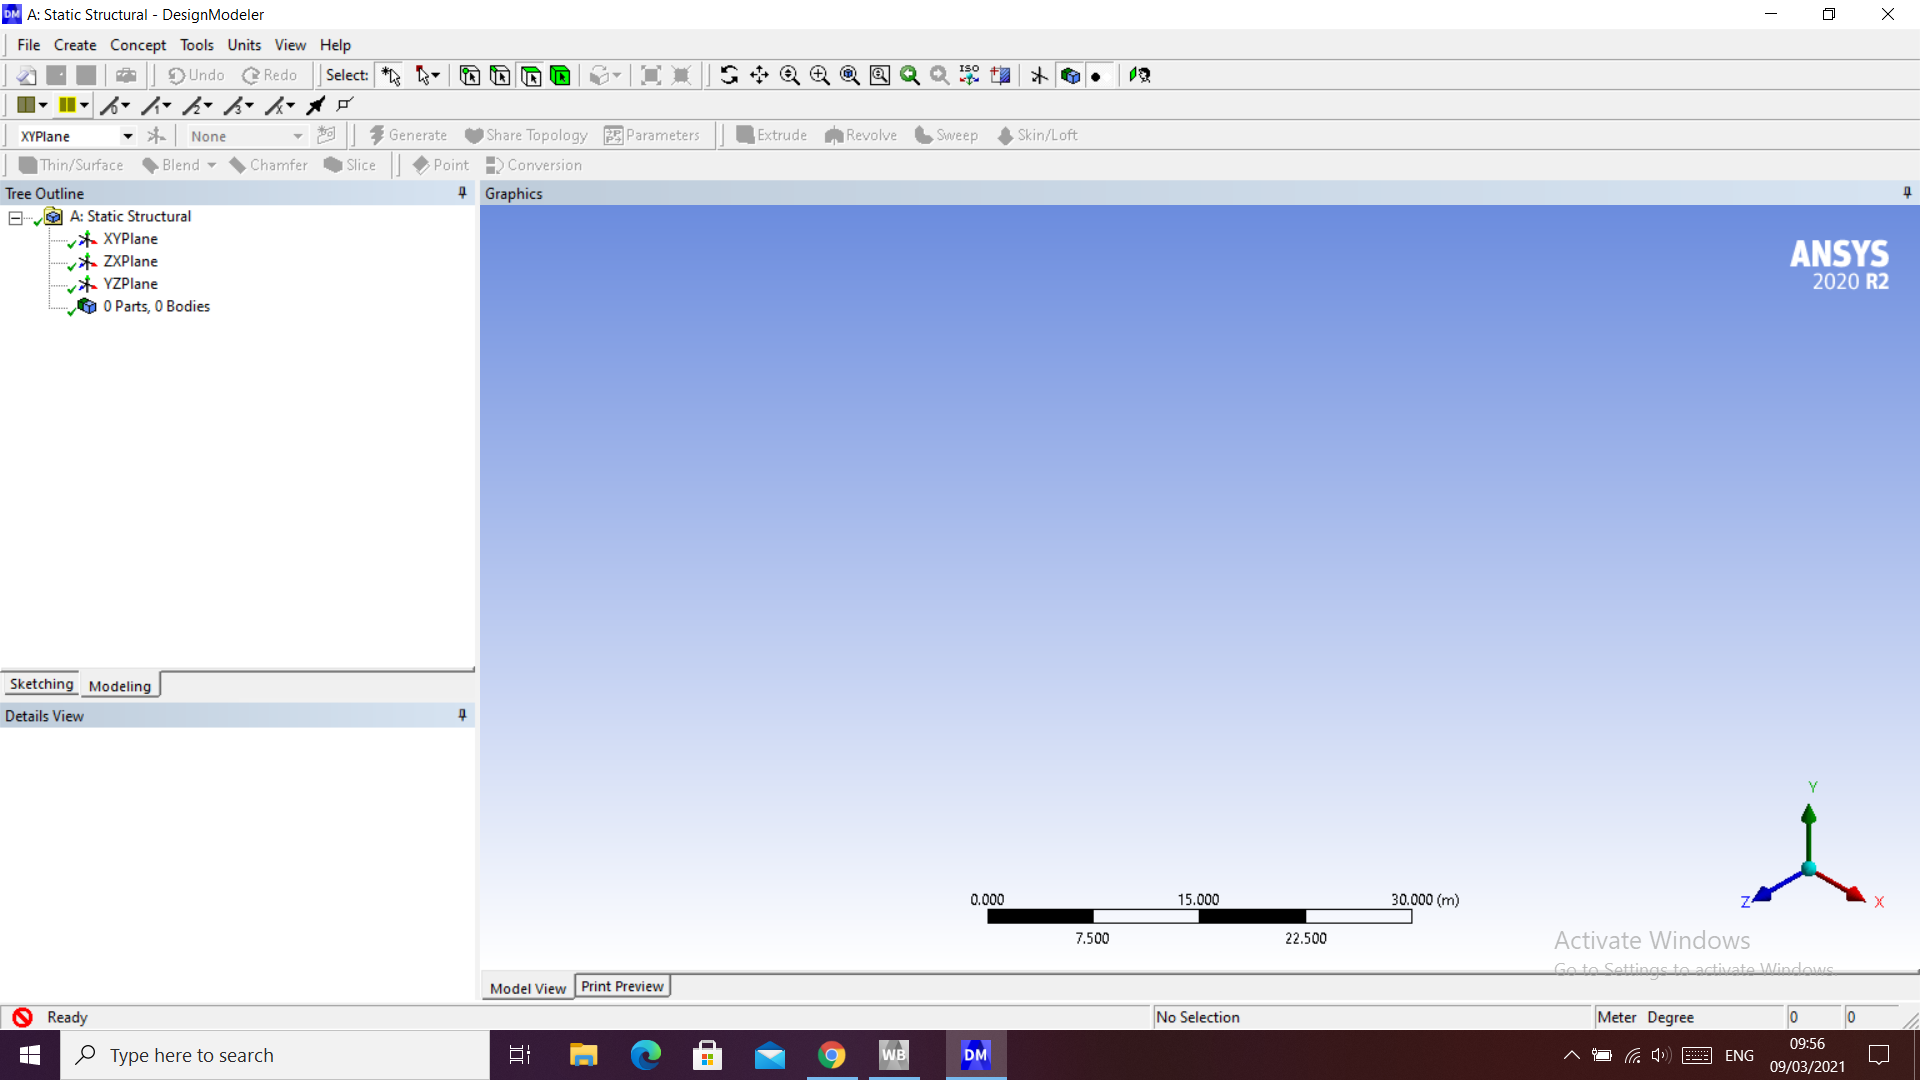Open the Print Preview tab

(622, 986)
